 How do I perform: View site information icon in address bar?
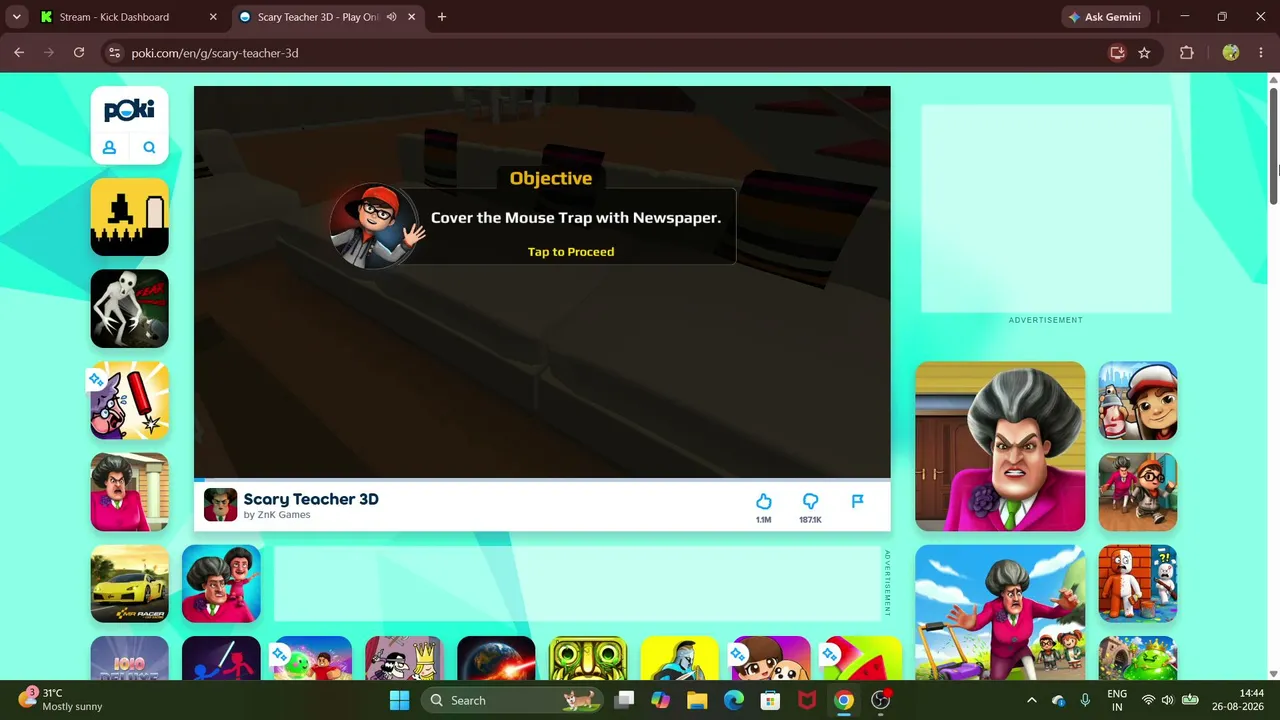[113, 53]
